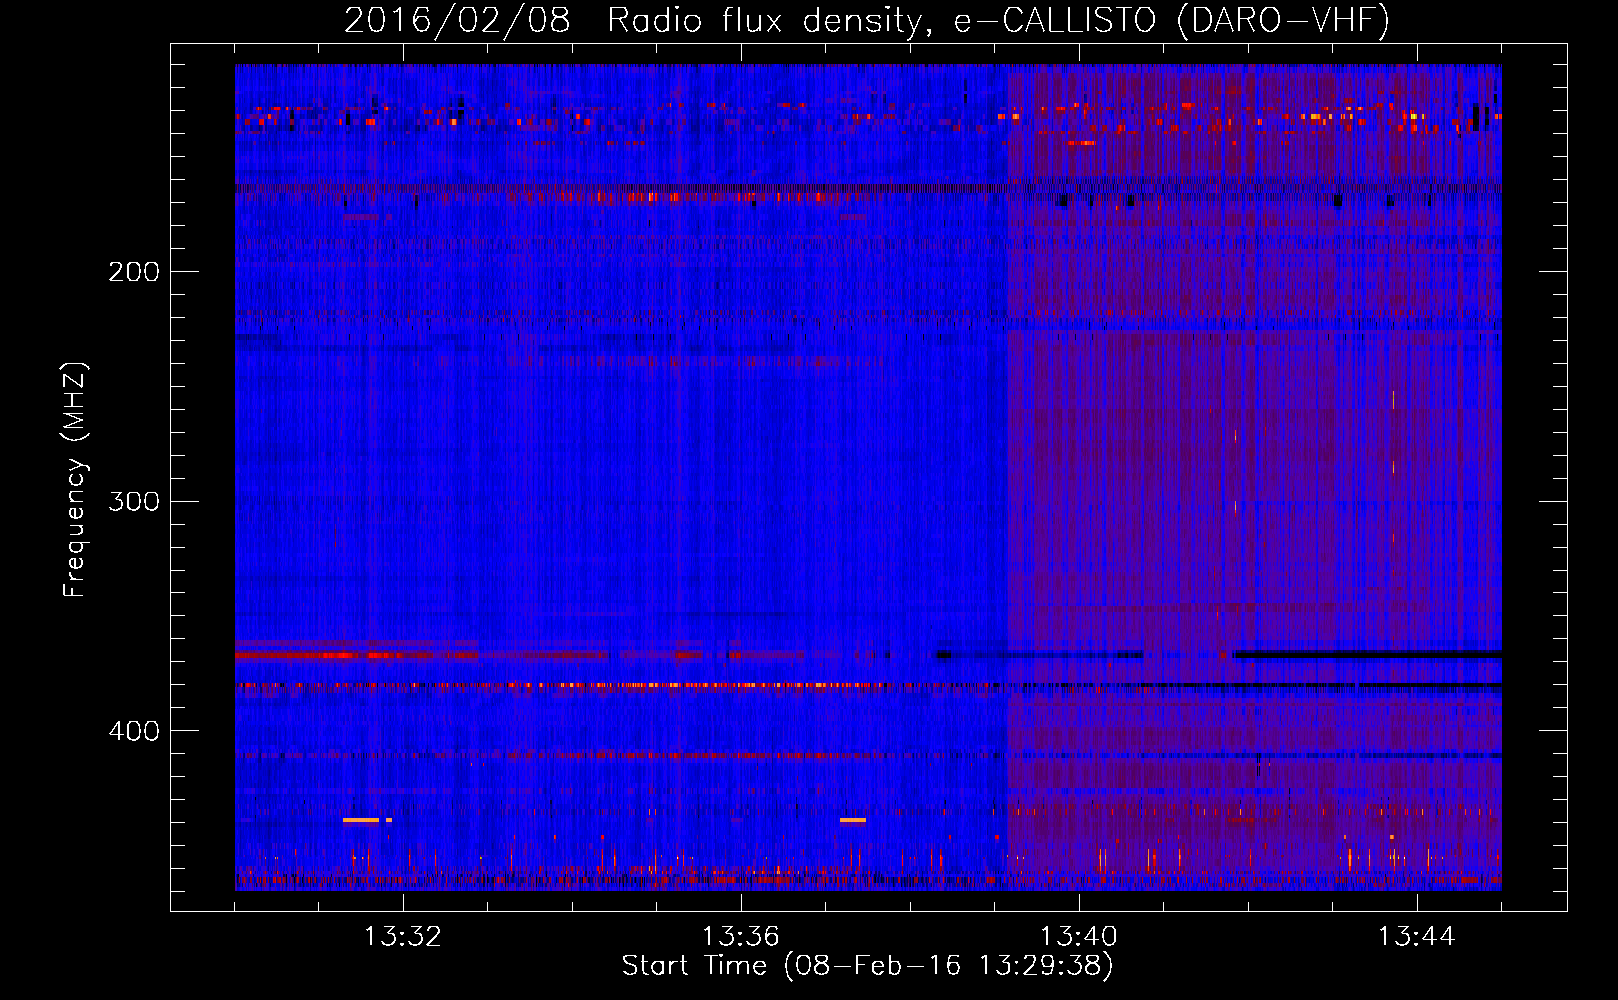Click the 'Start Time (08-Feb-16 13:29:38)' label
This screenshot has height=1000, width=1618.
(x=867, y=966)
